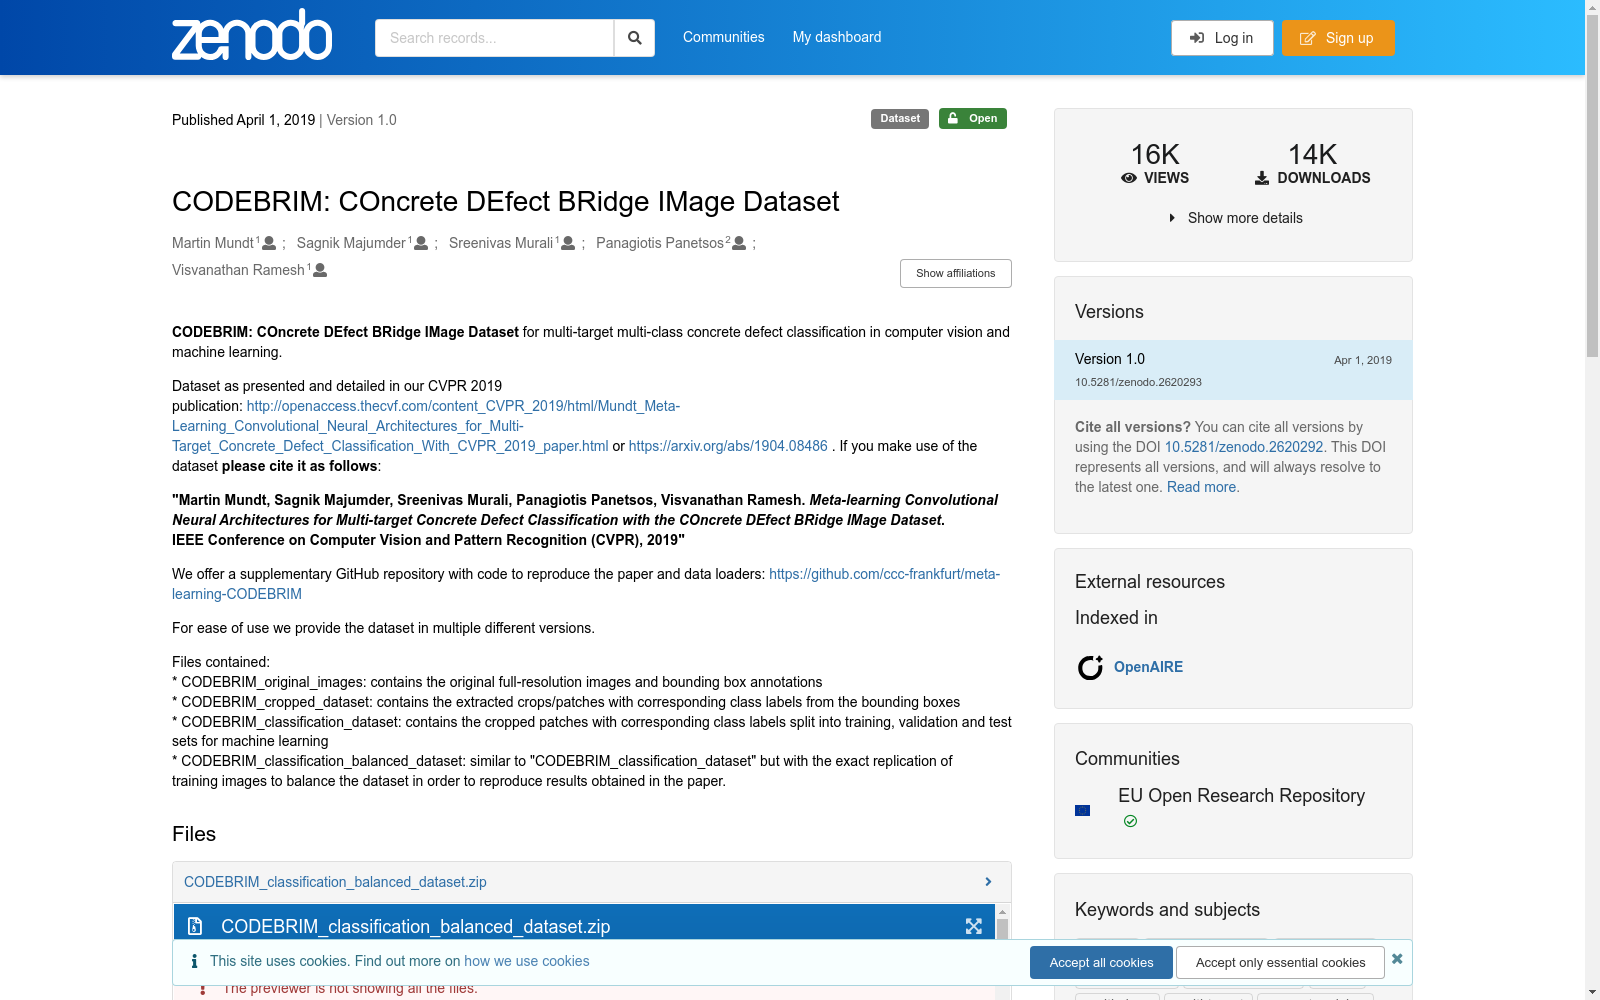Open the arxiv.org/abs/1904.08486 link
Screen dimensions: 1600x1000
[728, 446]
